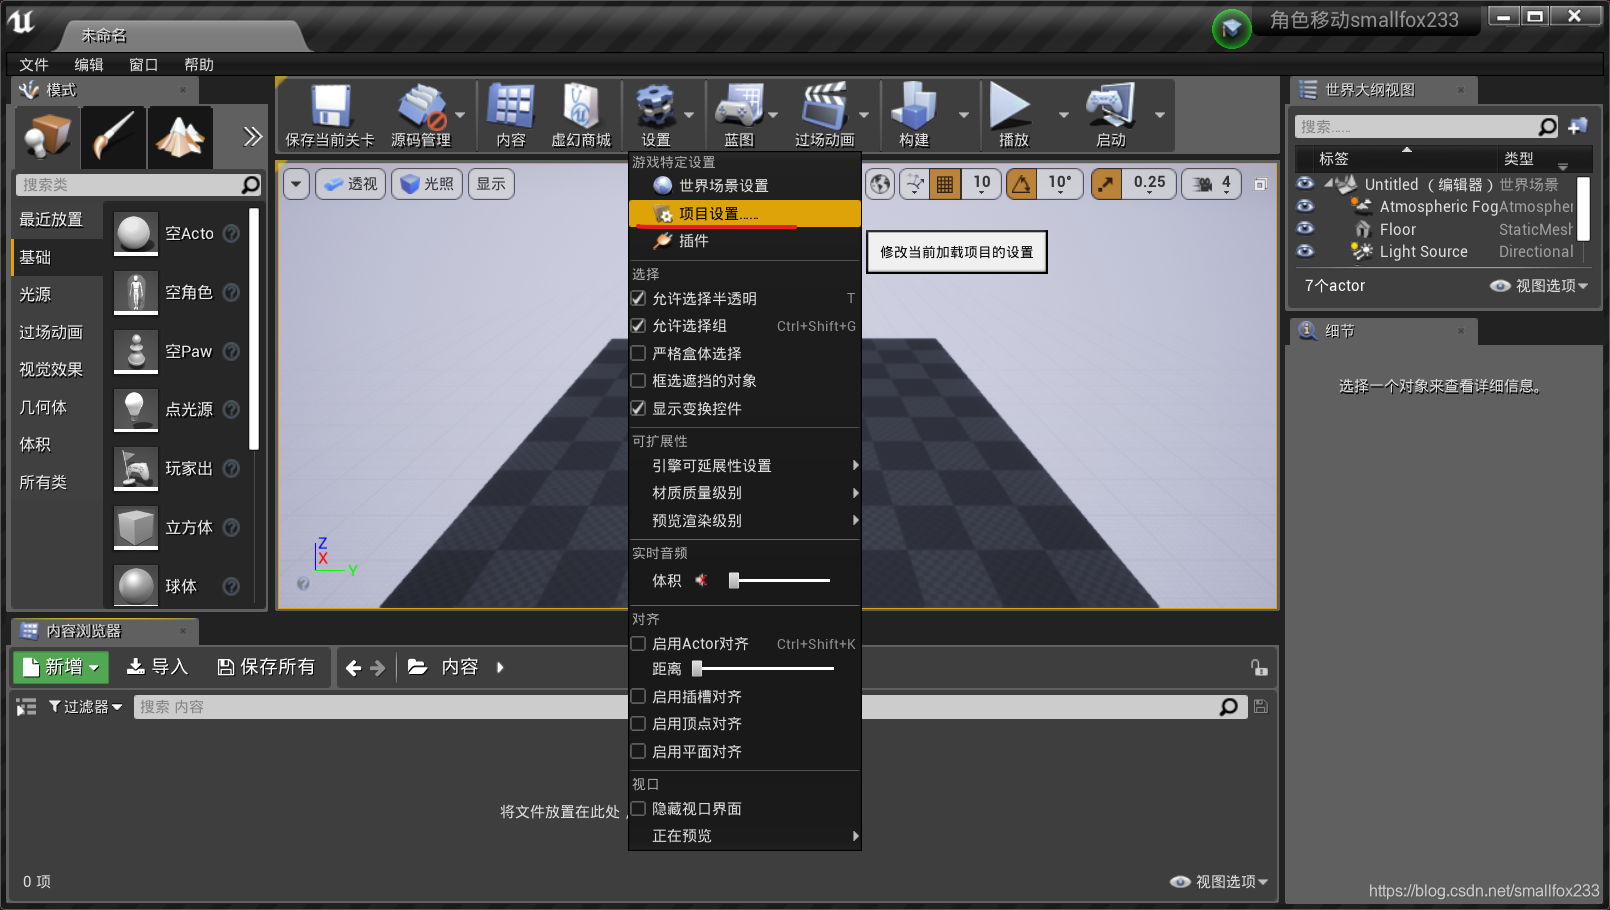Click the 透视 viewport button

point(350,184)
